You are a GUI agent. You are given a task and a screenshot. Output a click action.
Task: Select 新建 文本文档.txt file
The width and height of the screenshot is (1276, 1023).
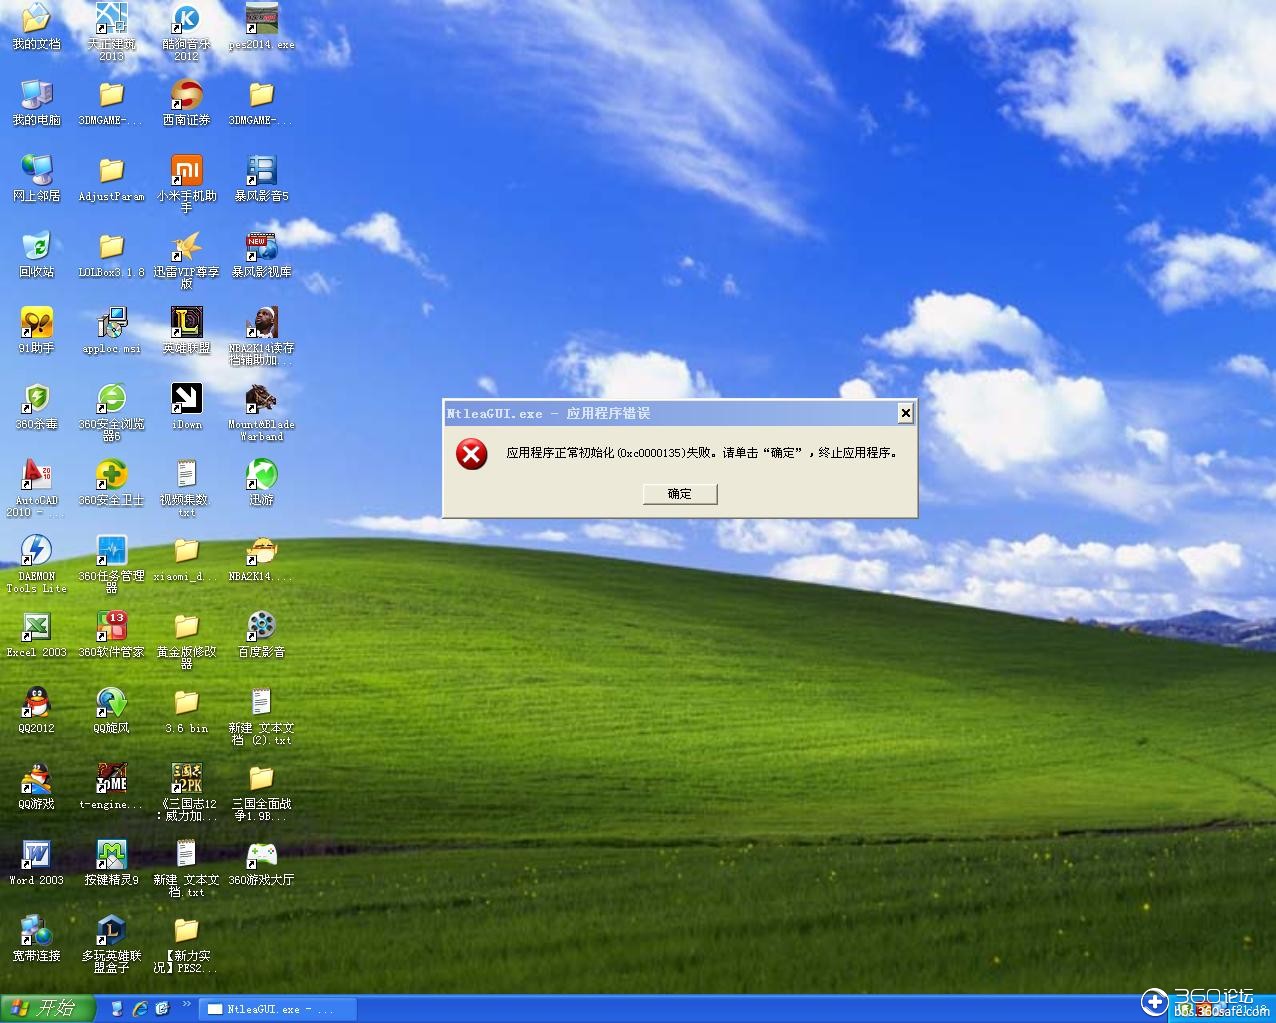pos(186,868)
